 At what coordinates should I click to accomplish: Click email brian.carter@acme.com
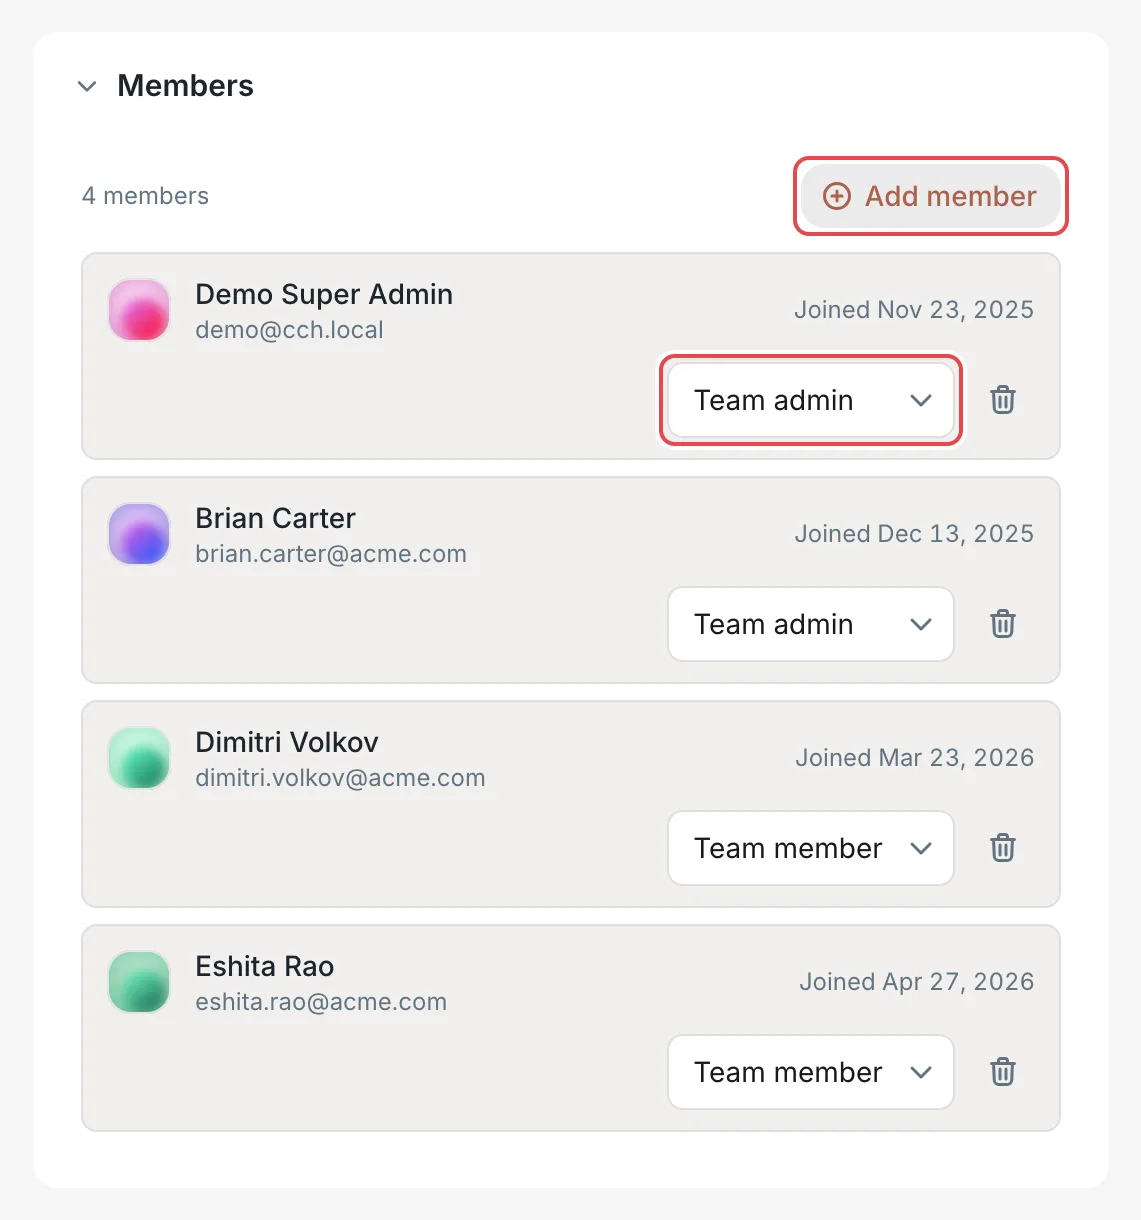point(331,554)
